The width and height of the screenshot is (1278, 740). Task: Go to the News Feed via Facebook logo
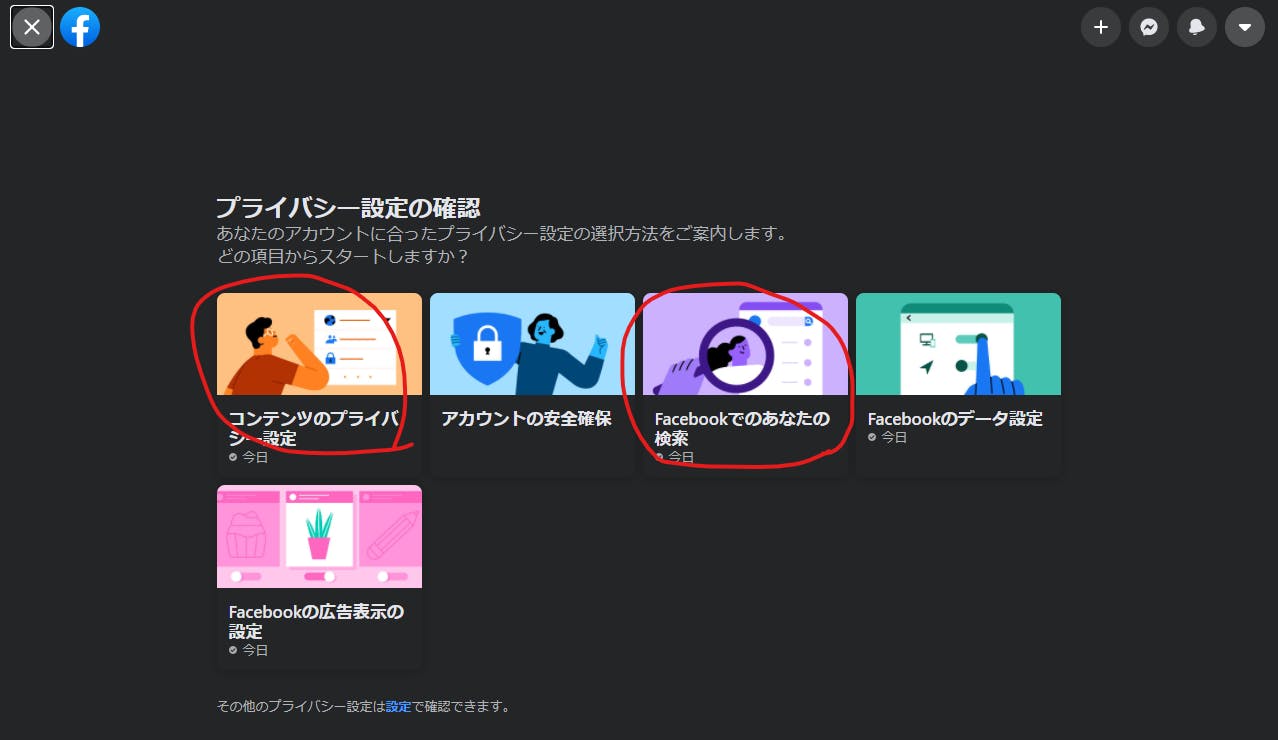80,27
